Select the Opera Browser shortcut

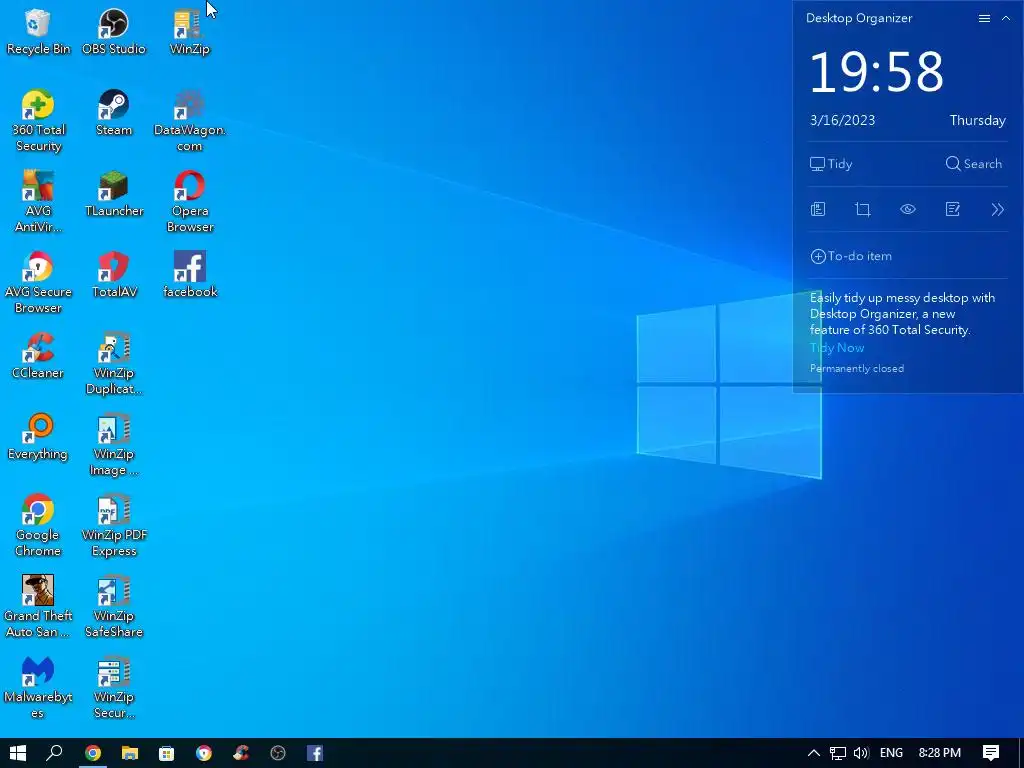click(x=189, y=202)
